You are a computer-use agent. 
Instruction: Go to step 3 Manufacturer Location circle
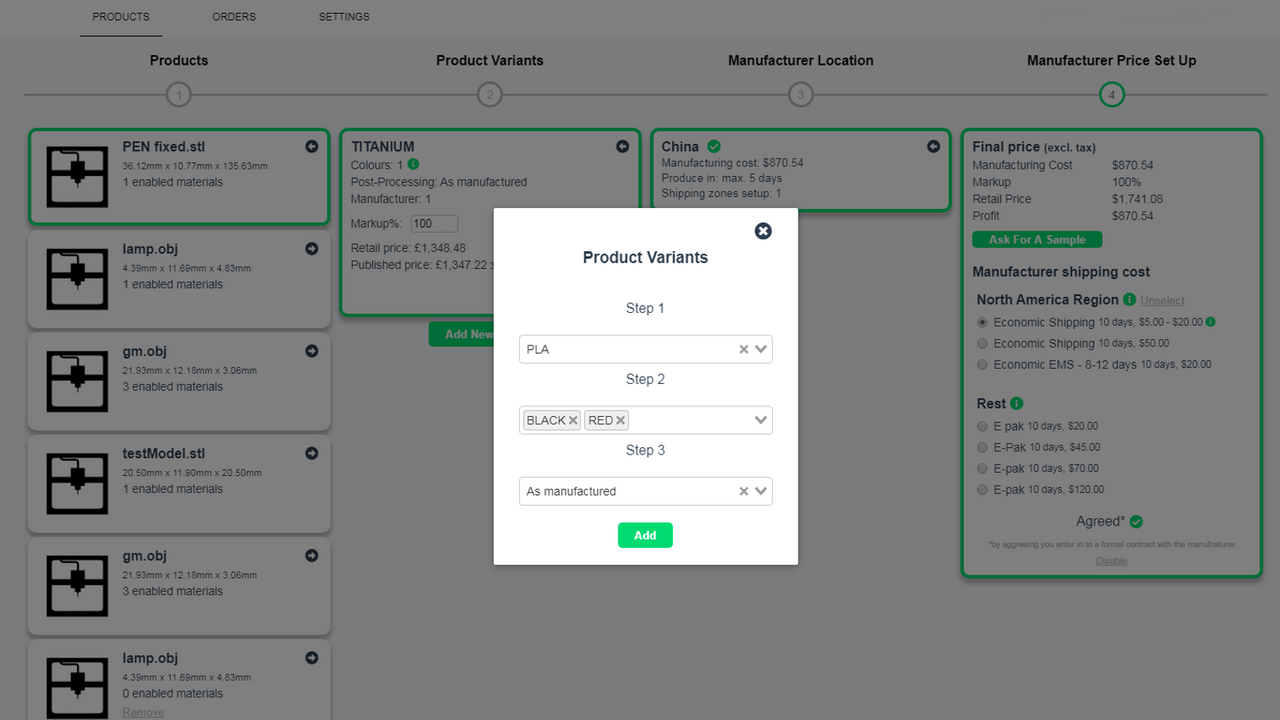(800, 95)
